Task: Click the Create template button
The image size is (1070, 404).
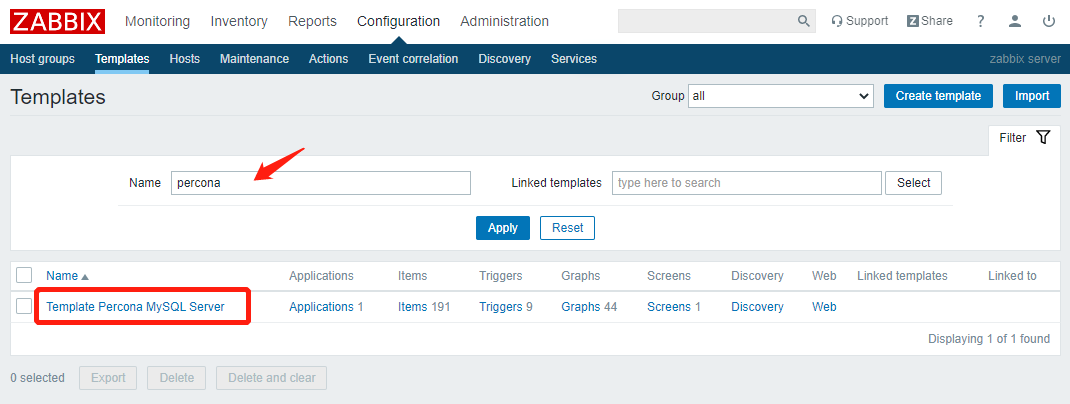Action: [x=938, y=96]
